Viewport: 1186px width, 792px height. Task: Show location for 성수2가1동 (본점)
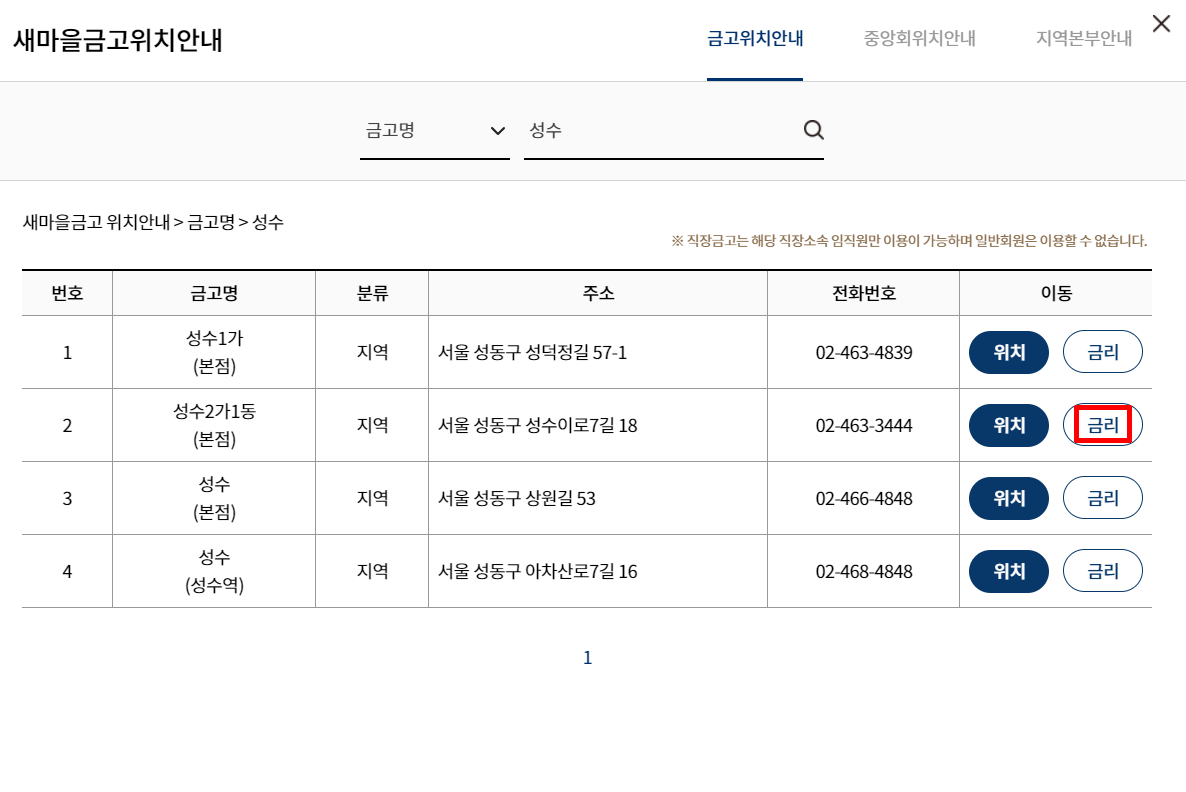pos(1009,425)
